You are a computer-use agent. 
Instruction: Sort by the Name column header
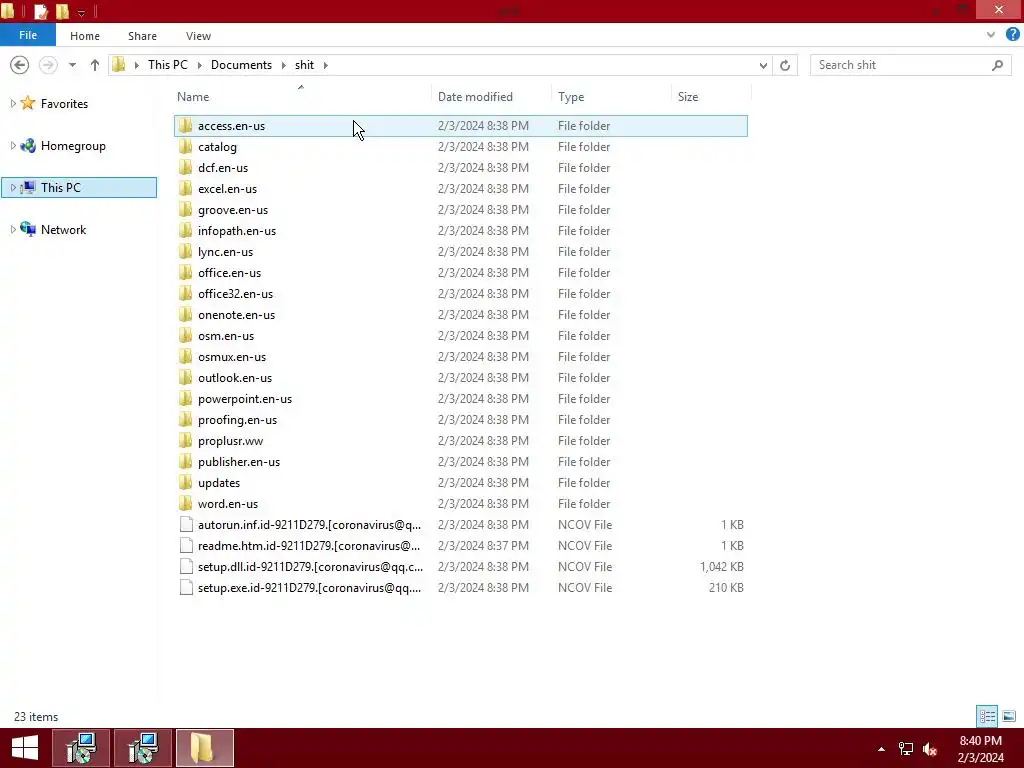click(x=302, y=97)
